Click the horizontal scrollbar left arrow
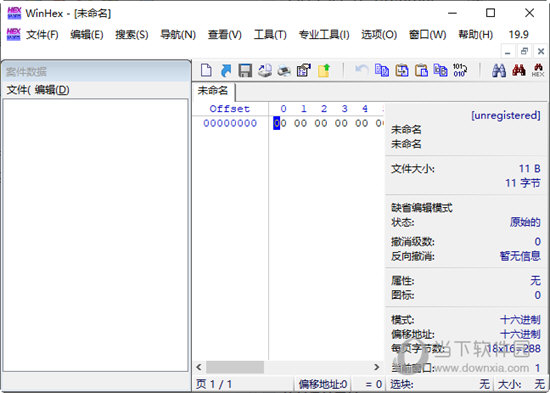The height and width of the screenshot is (393, 550). 199,367
